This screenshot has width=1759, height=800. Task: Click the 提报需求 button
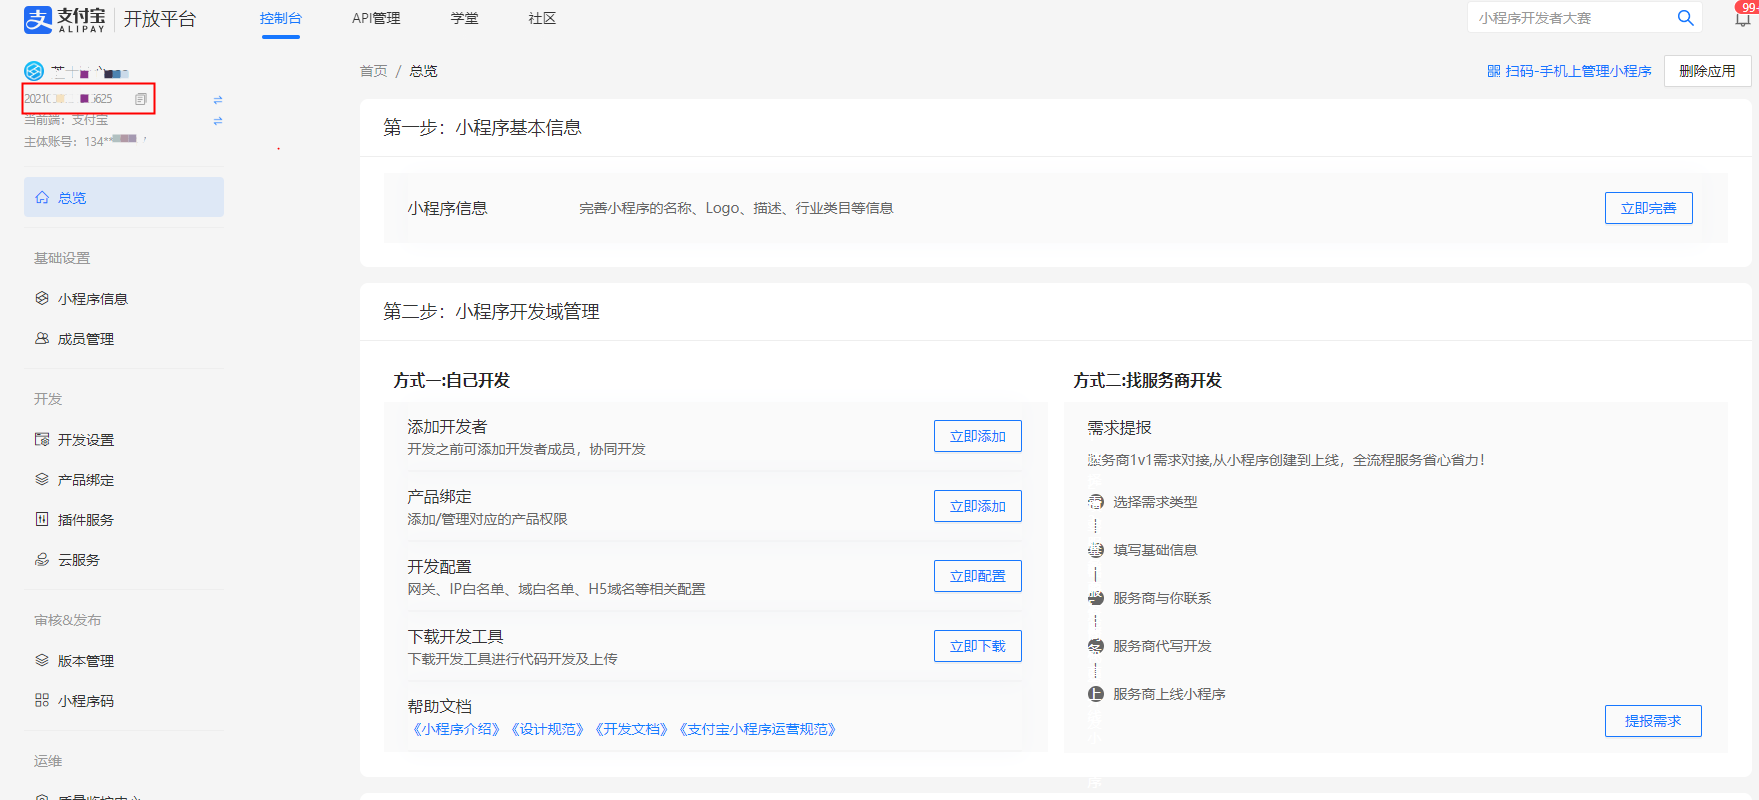pos(1653,721)
